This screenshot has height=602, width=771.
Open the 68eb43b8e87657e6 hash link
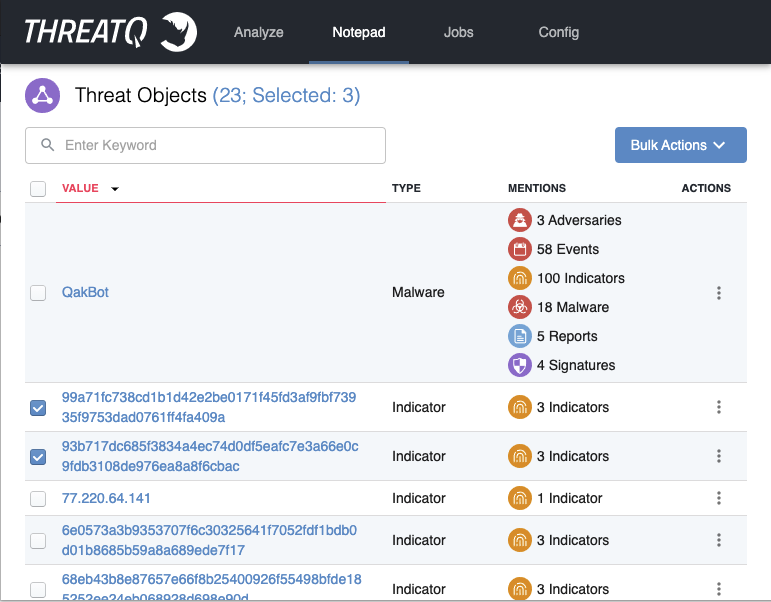pyautogui.click(x=211, y=589)
